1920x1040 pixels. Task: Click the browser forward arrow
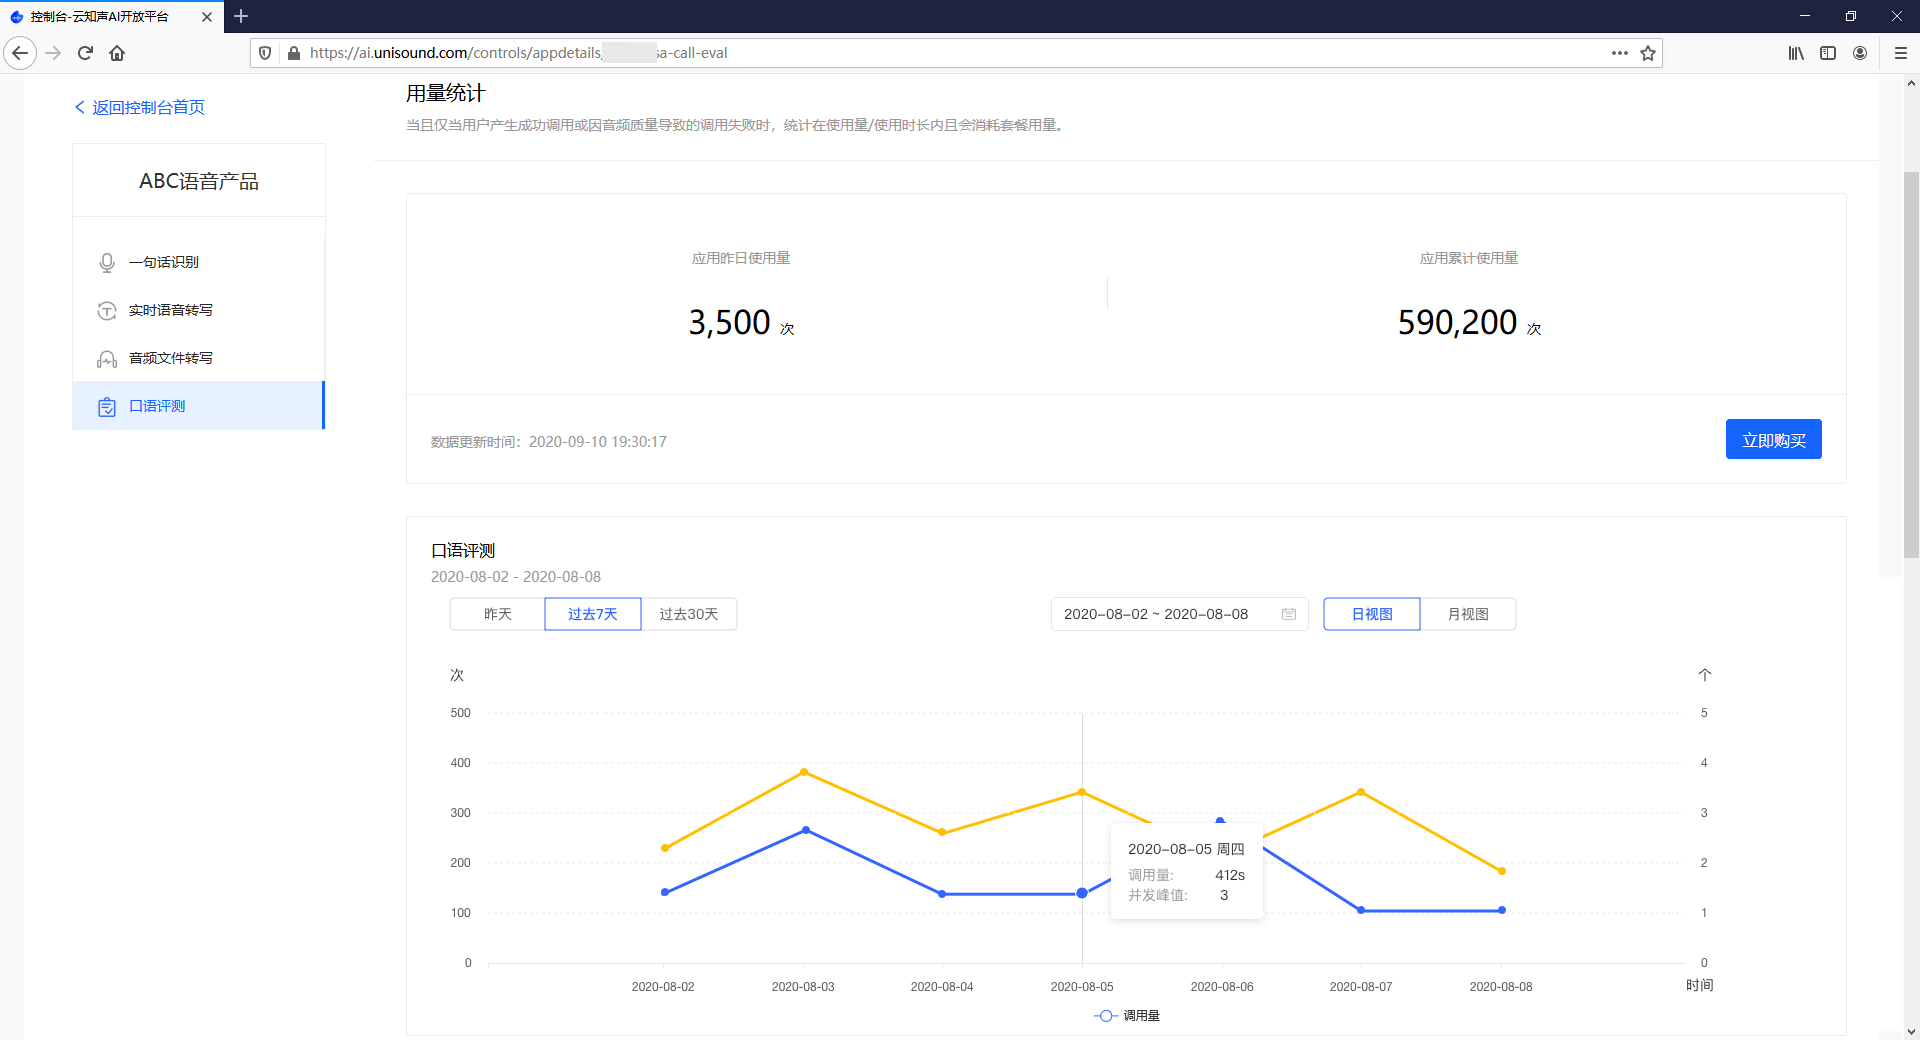(54, 53)
